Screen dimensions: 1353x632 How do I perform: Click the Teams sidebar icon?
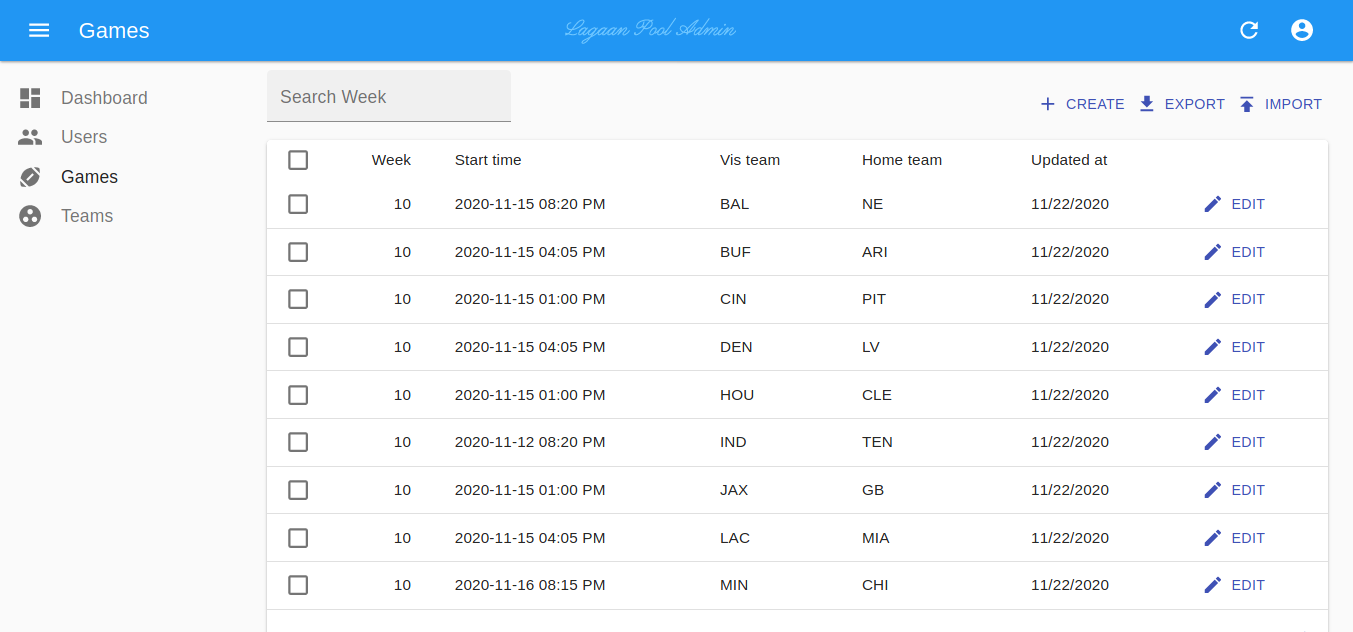click(x=30, y=216)
